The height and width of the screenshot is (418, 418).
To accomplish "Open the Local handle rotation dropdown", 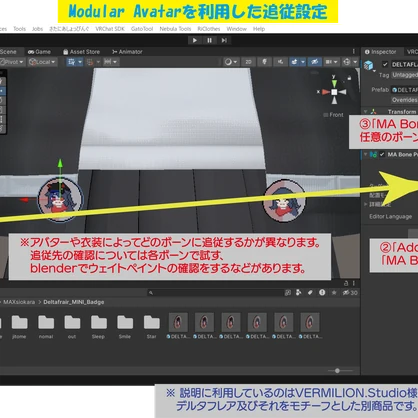I will 42,62.
